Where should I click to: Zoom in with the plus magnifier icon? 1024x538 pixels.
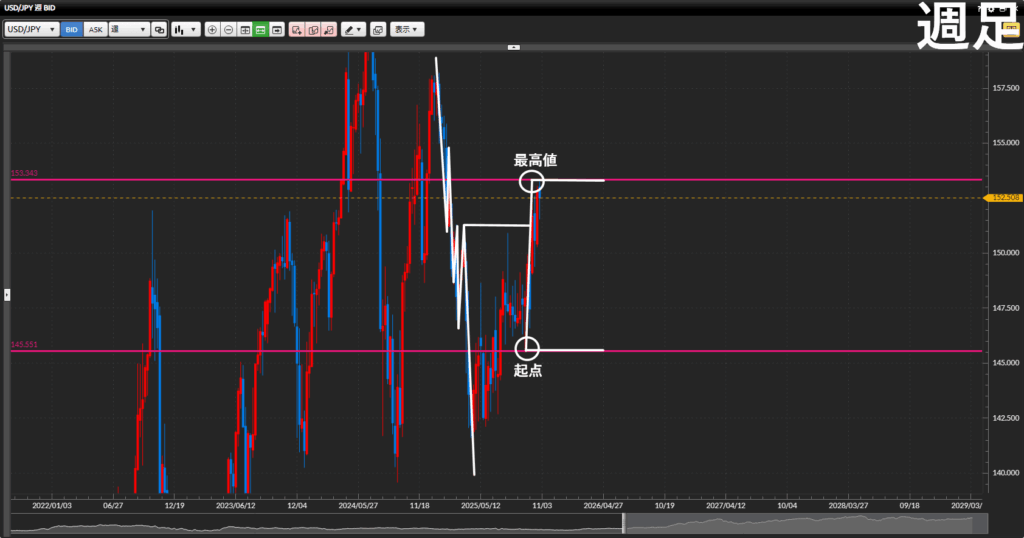click(x=212, y=30)
